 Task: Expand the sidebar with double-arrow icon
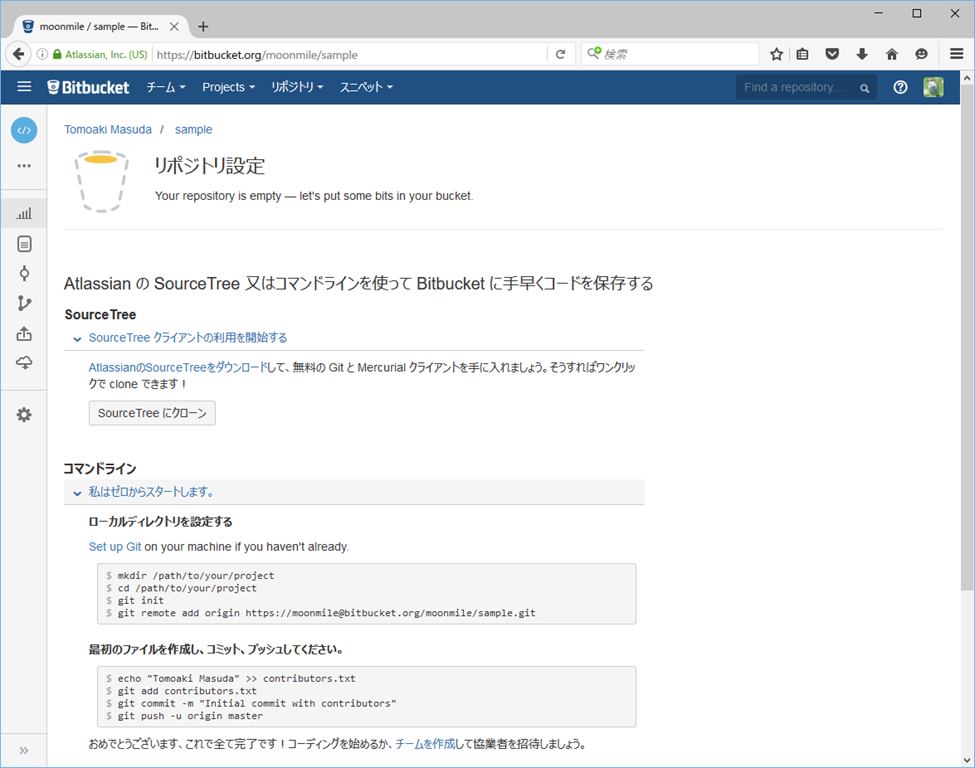(x=24, y=750)
